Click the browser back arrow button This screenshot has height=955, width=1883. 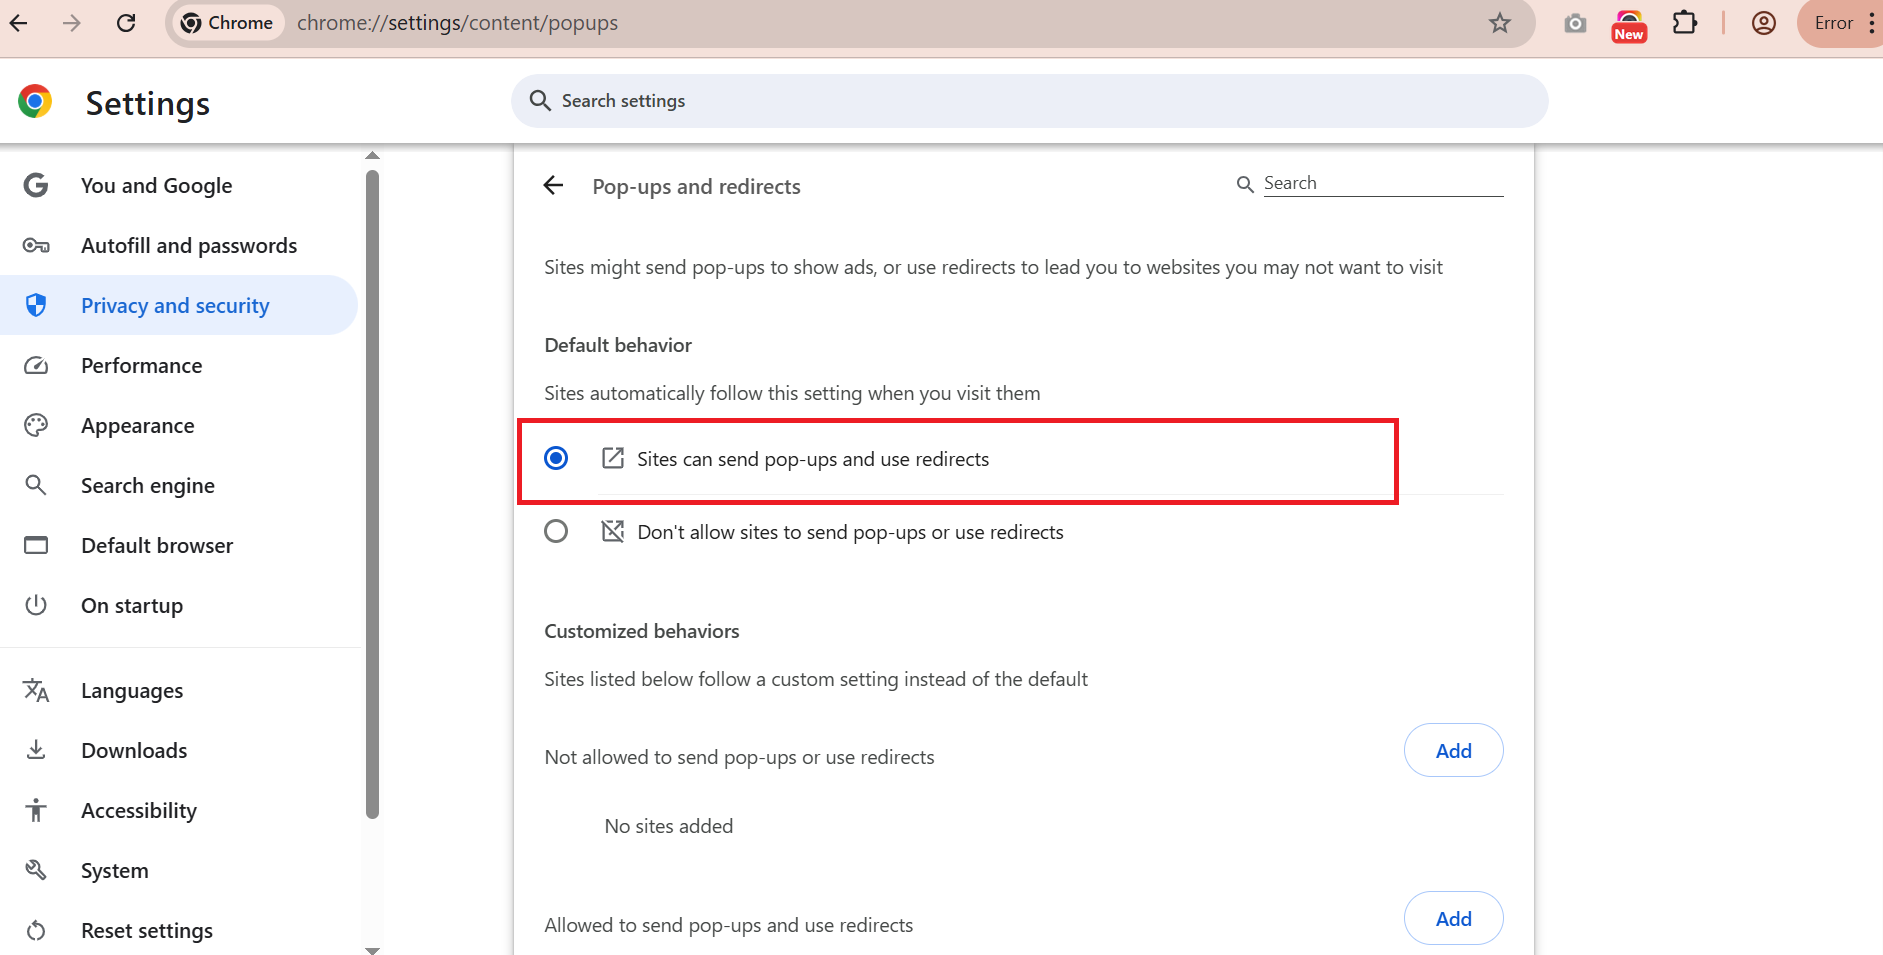[x=19, y=23]
